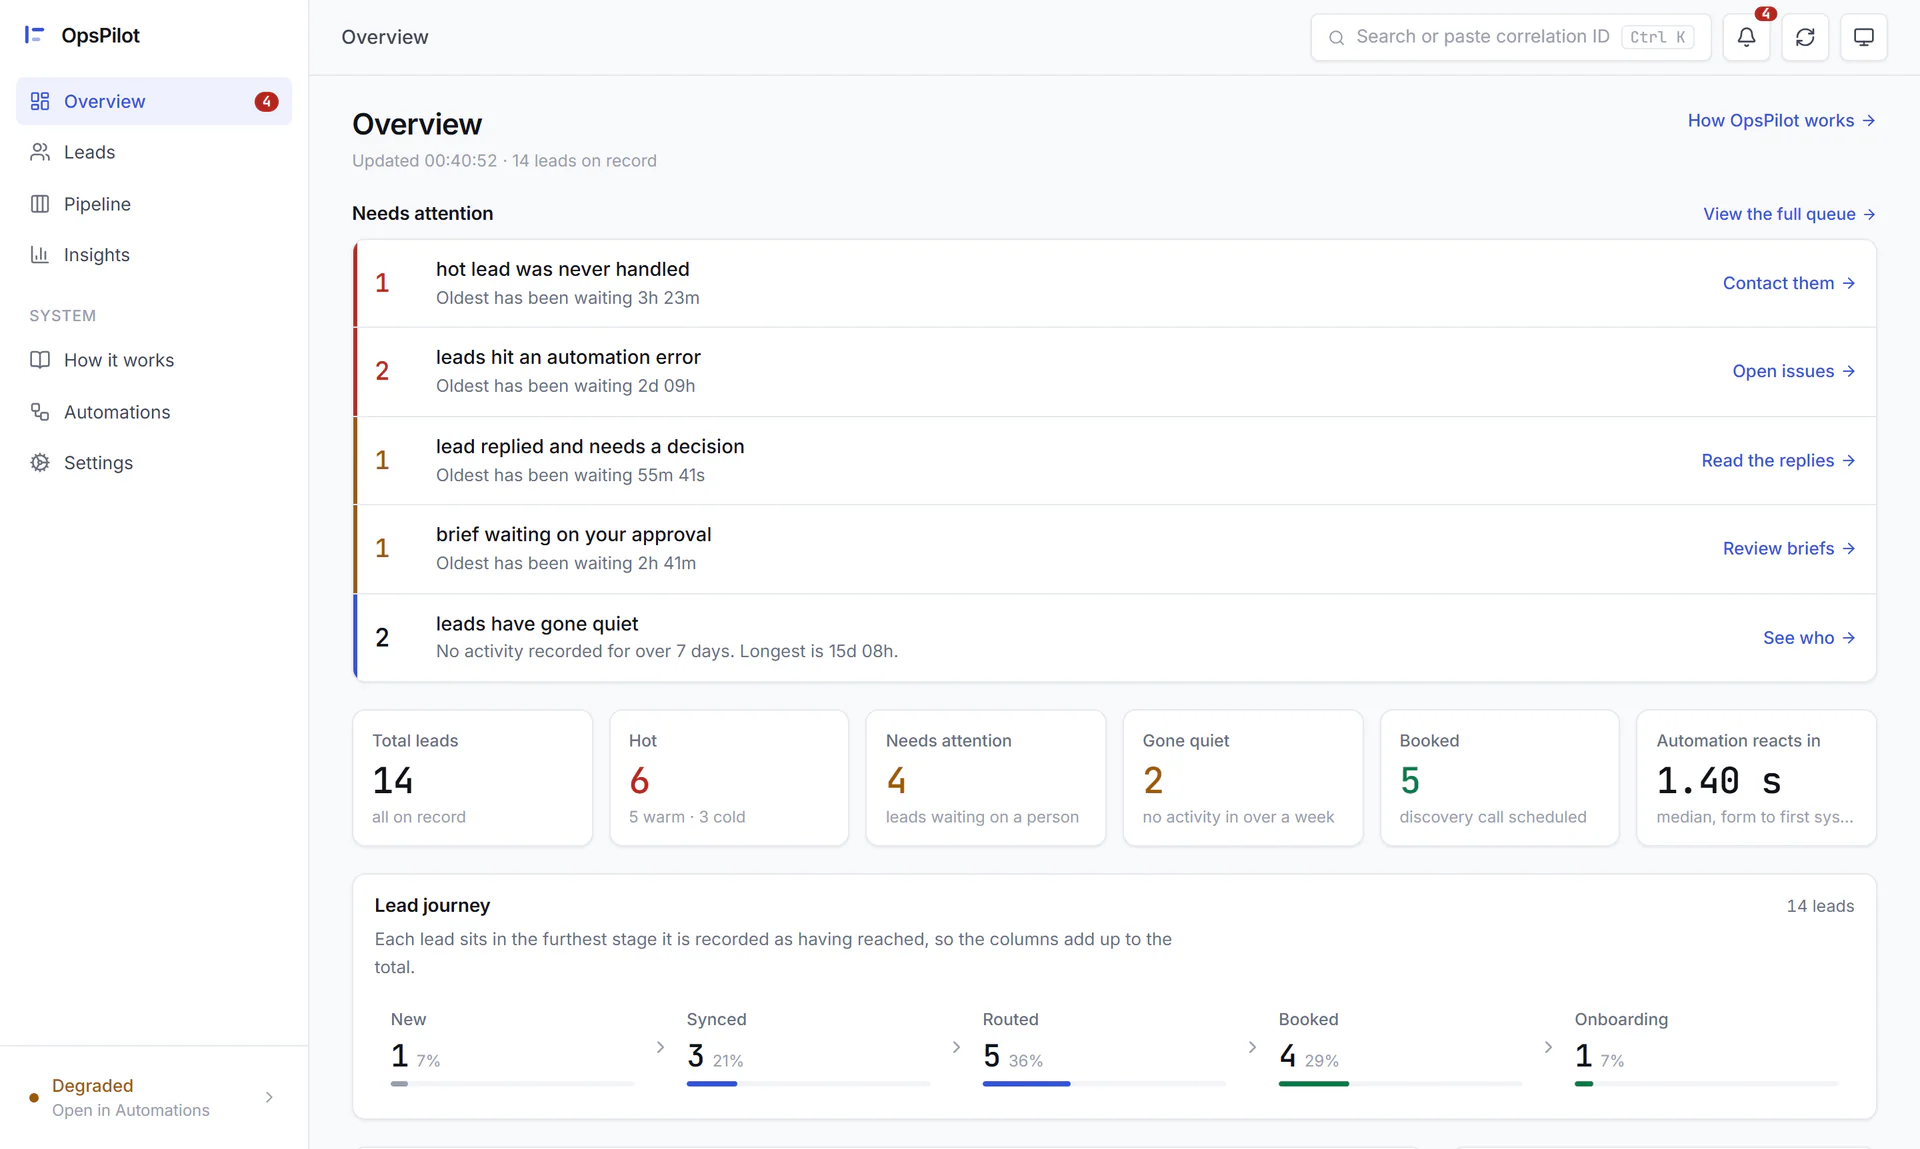The width and height of the screenshot is (1920, 1149).
Task: Click the Open issues link
Action: click(x=1794, y=371)
